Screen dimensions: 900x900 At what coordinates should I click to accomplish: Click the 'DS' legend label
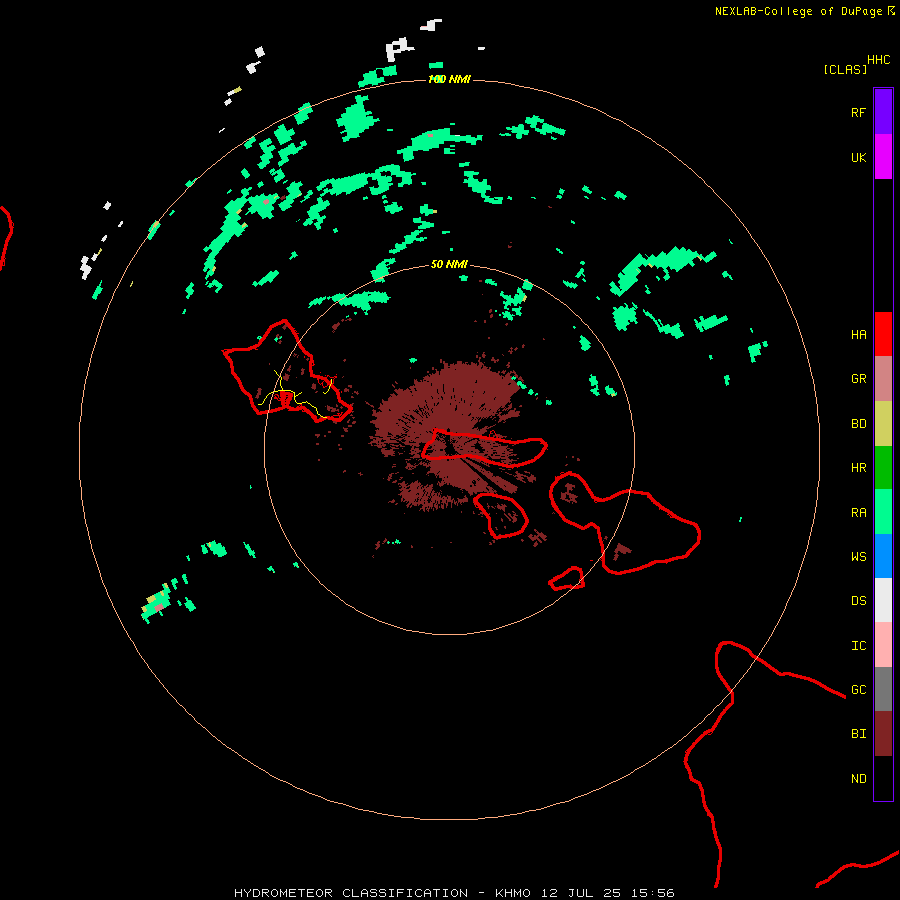(x=858, y=601)
